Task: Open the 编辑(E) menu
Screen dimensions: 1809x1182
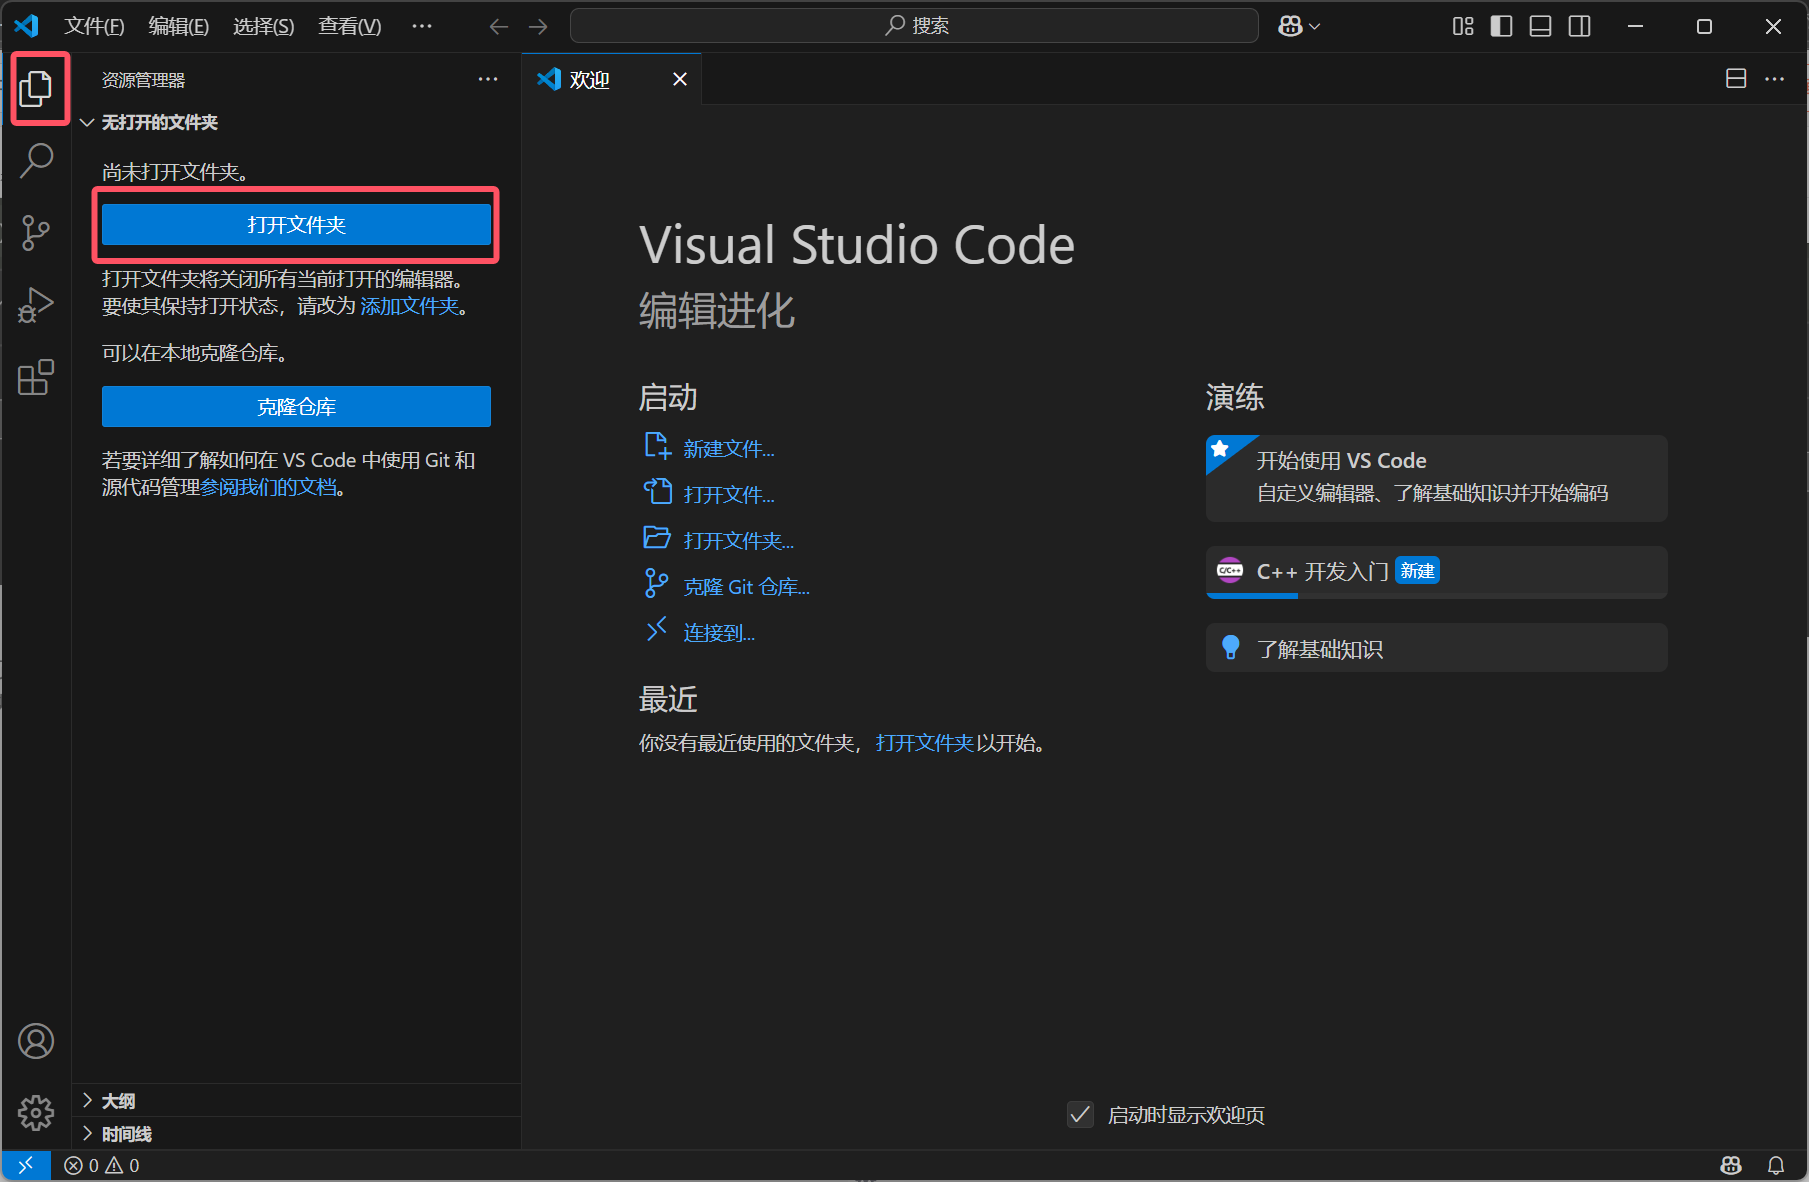Action: click(179, 26)
